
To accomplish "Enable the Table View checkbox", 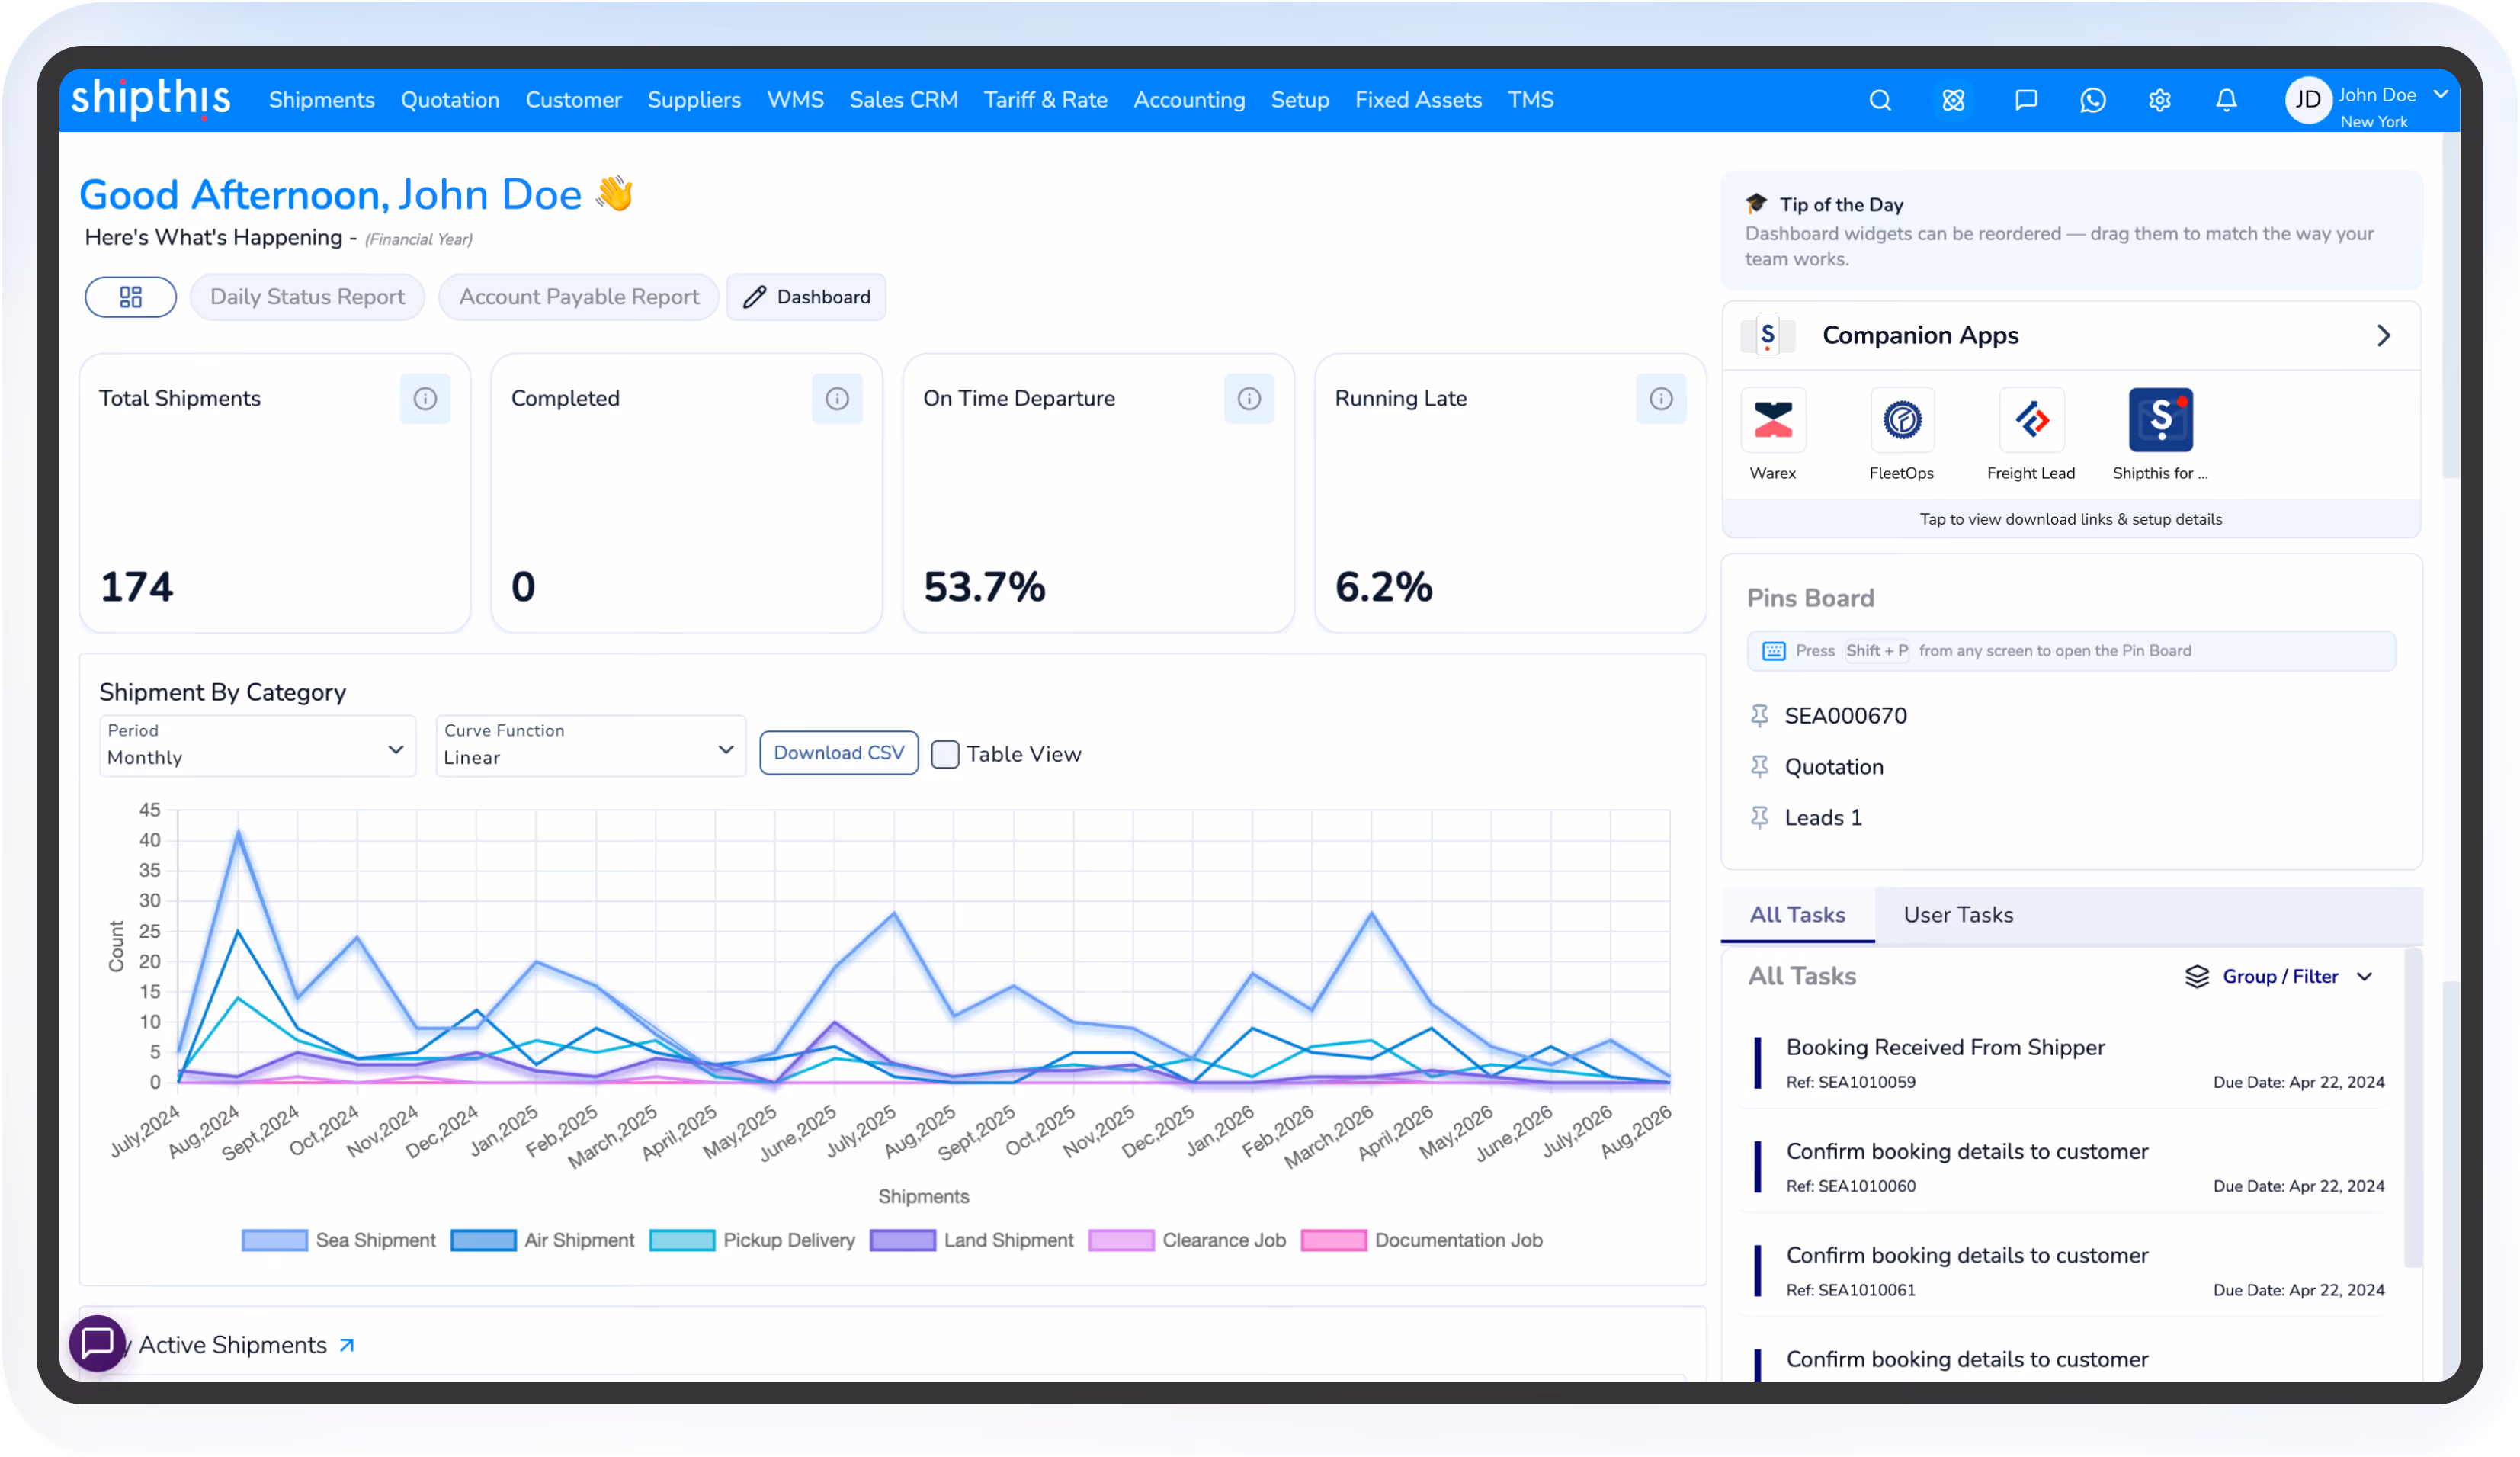I will click(x=945, y=754).
